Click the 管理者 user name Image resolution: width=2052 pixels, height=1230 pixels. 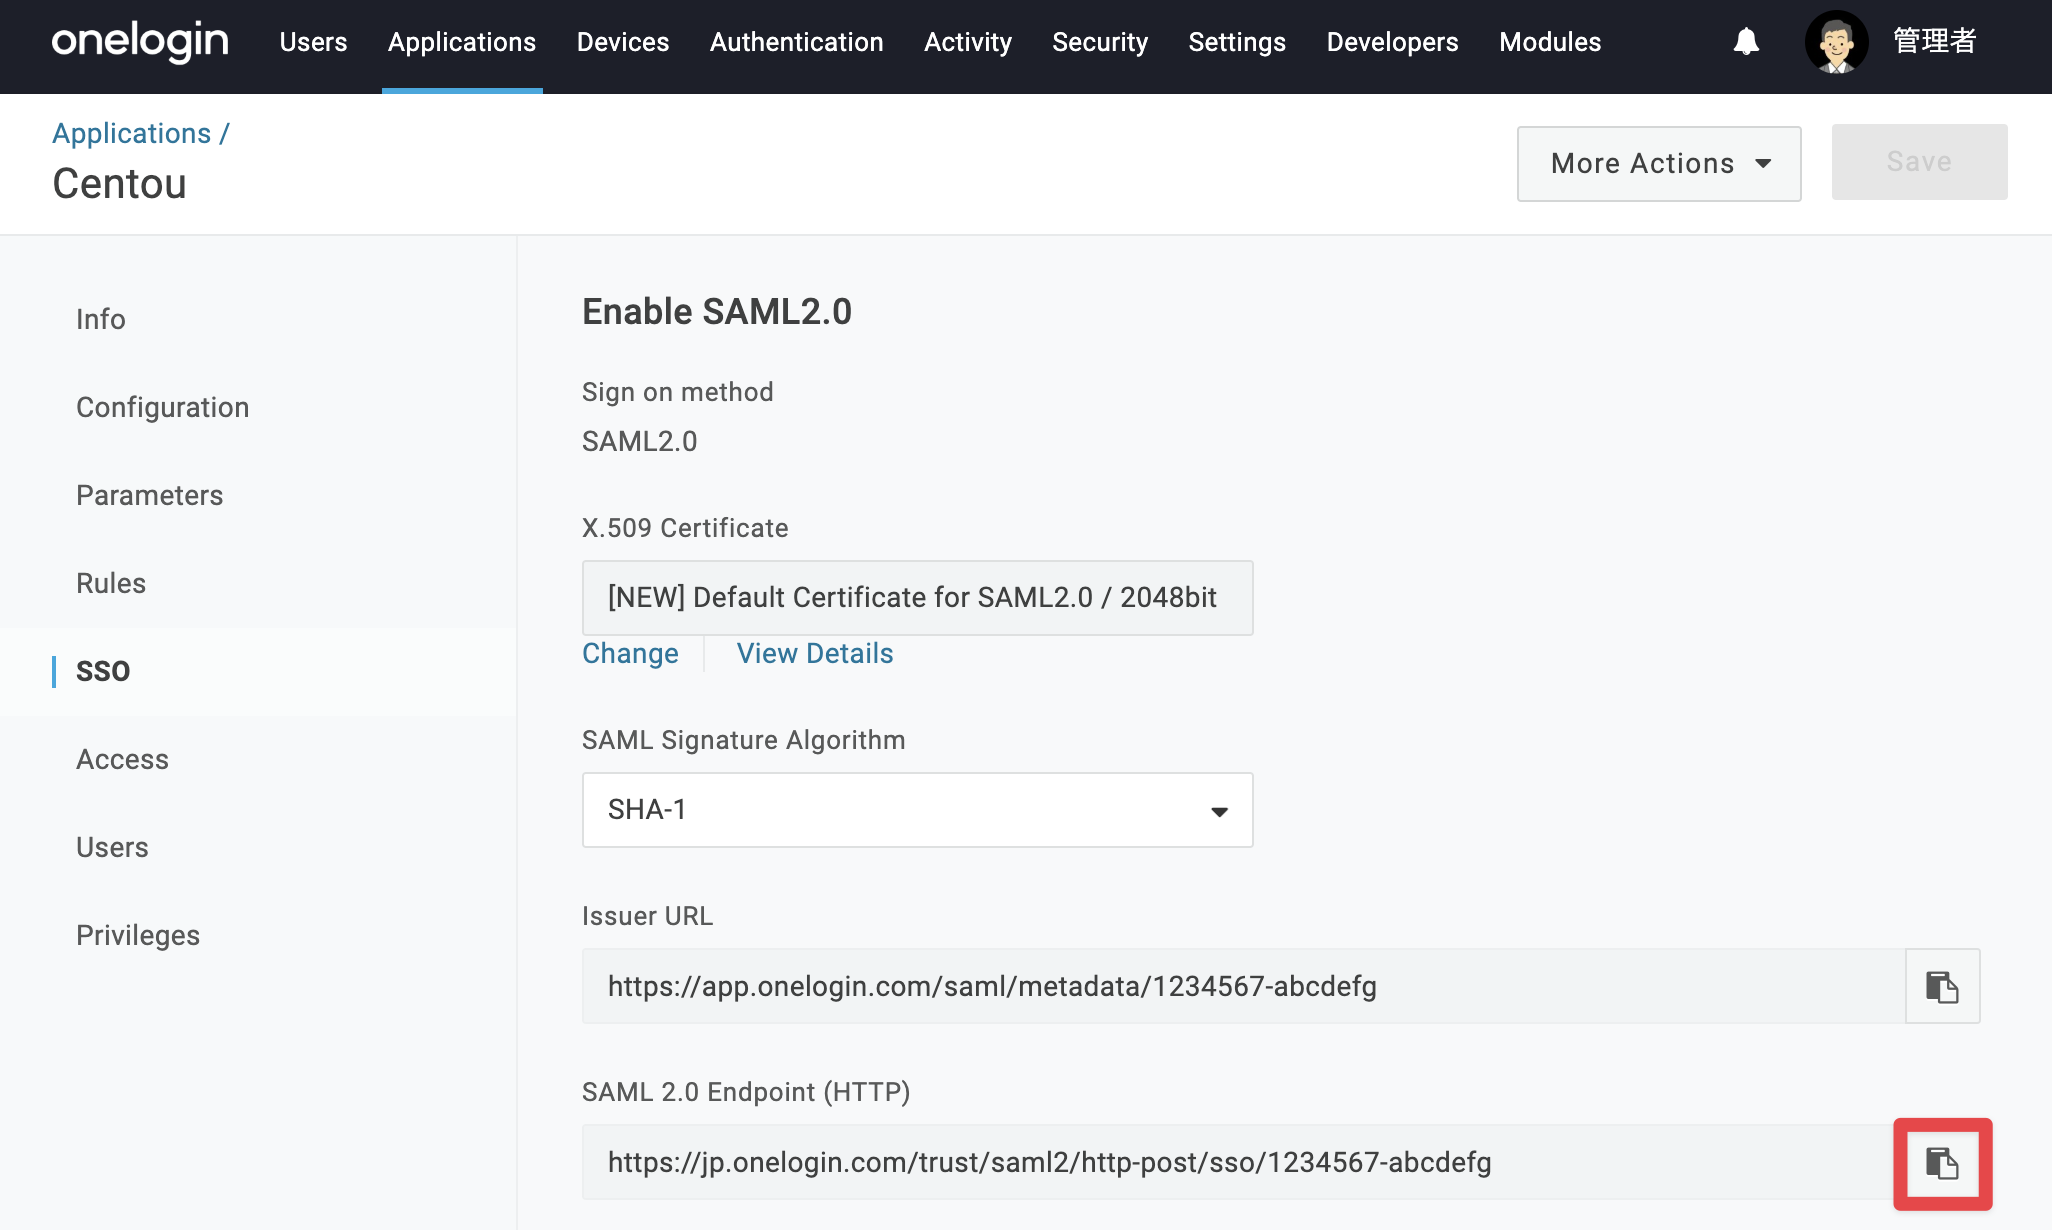point(1935,41)
